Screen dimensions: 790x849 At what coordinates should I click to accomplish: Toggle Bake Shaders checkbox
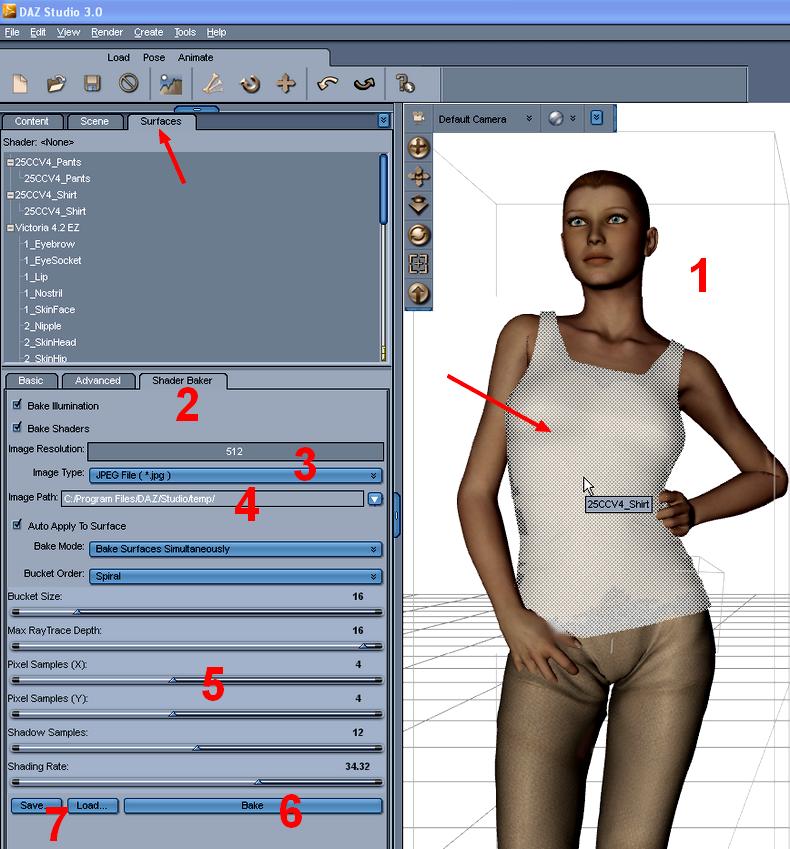point(17,427)
